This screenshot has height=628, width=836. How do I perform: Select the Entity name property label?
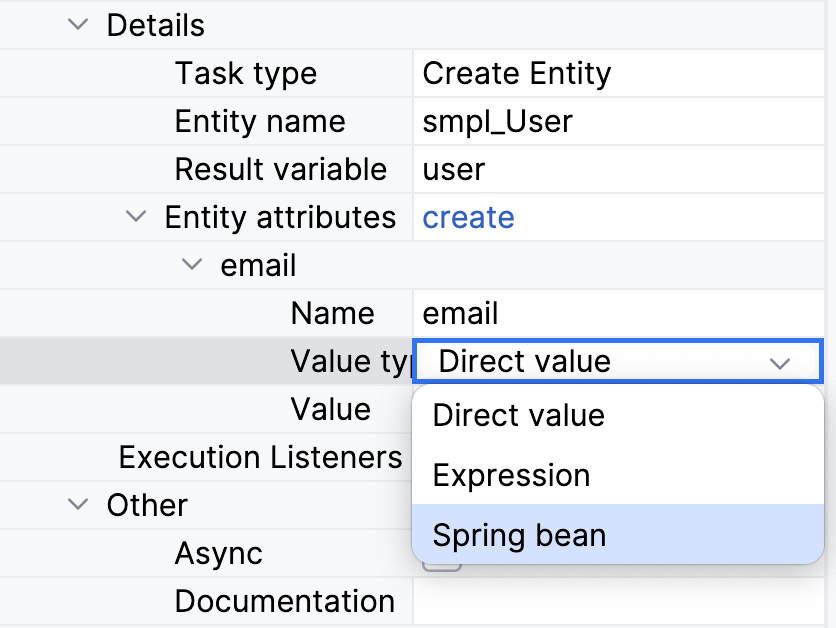click(260, 122)
